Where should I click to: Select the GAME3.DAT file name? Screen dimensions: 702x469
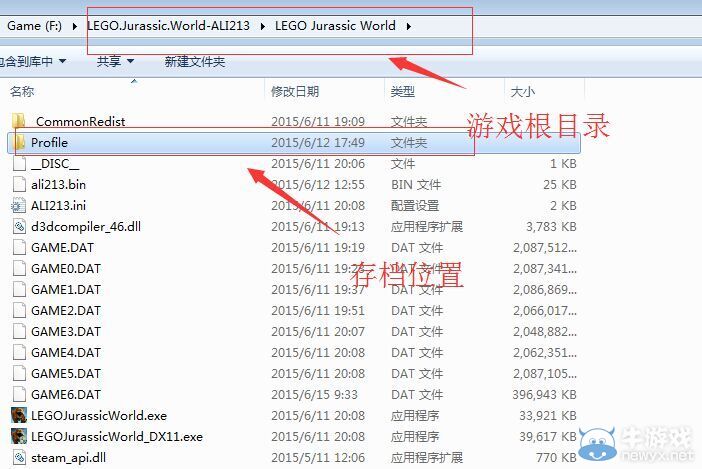[x=66, y=332]
